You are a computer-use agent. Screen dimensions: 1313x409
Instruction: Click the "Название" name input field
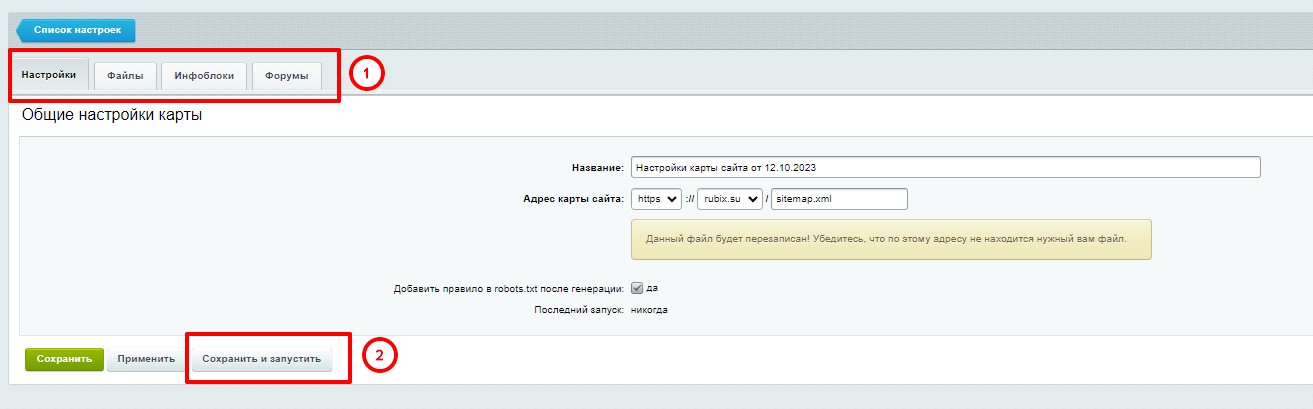[x=946, y=168]
